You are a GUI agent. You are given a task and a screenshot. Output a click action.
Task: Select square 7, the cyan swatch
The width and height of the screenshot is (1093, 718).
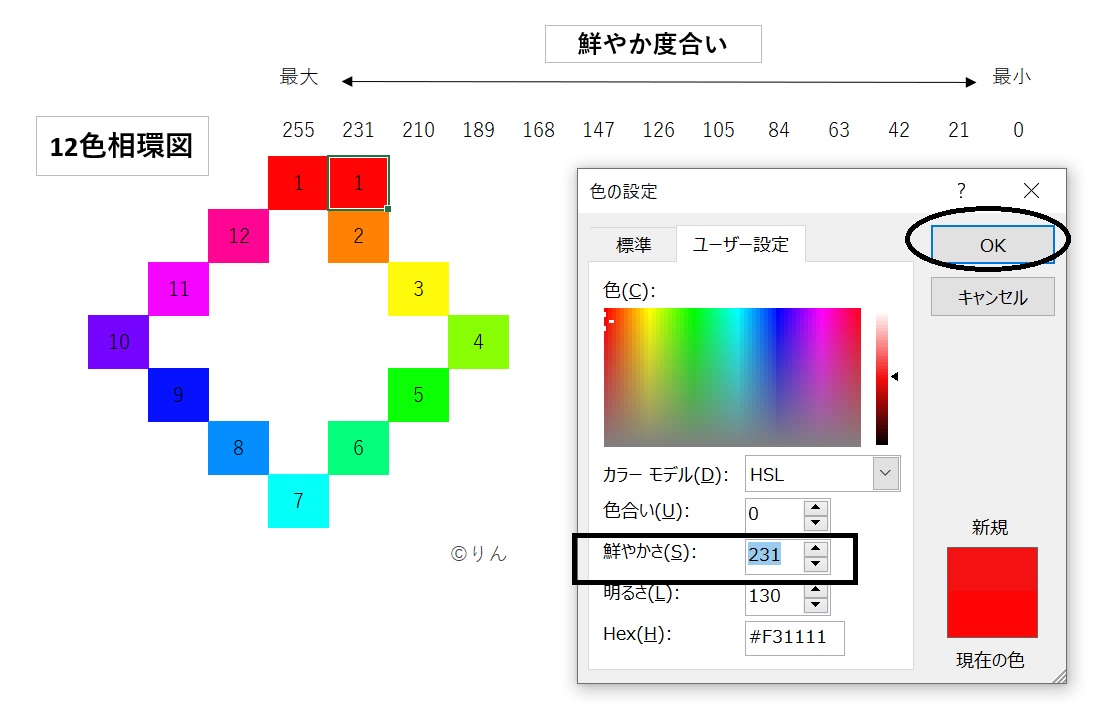pyautogui.click(x=298, y=502)
